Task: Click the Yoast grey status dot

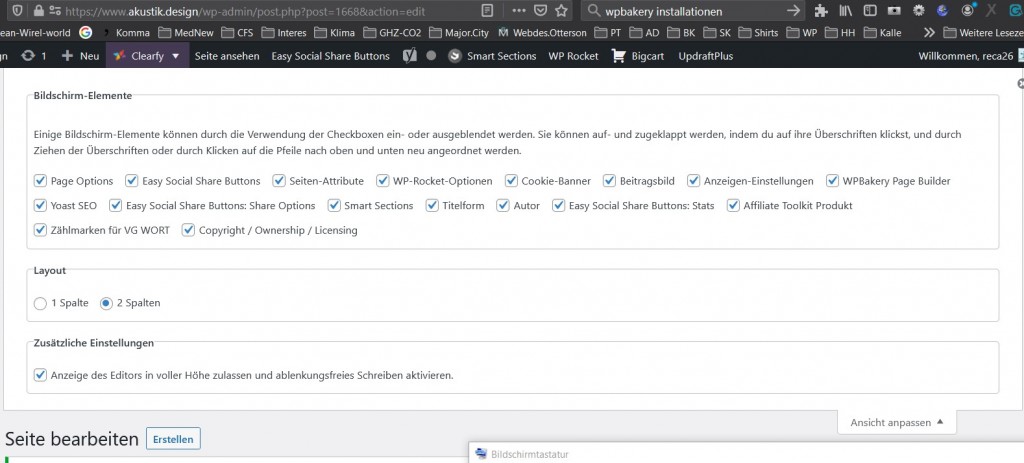Action: tap(431, 56)
